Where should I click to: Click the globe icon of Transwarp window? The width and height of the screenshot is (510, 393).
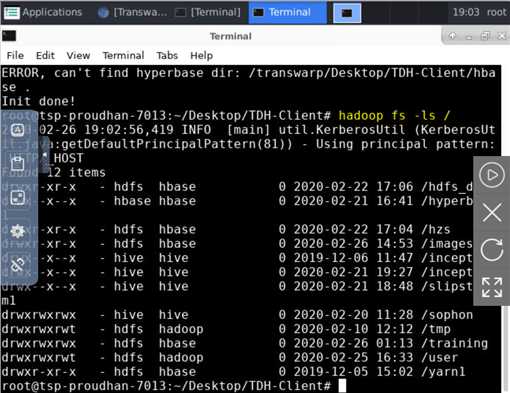tap(103, 13)
